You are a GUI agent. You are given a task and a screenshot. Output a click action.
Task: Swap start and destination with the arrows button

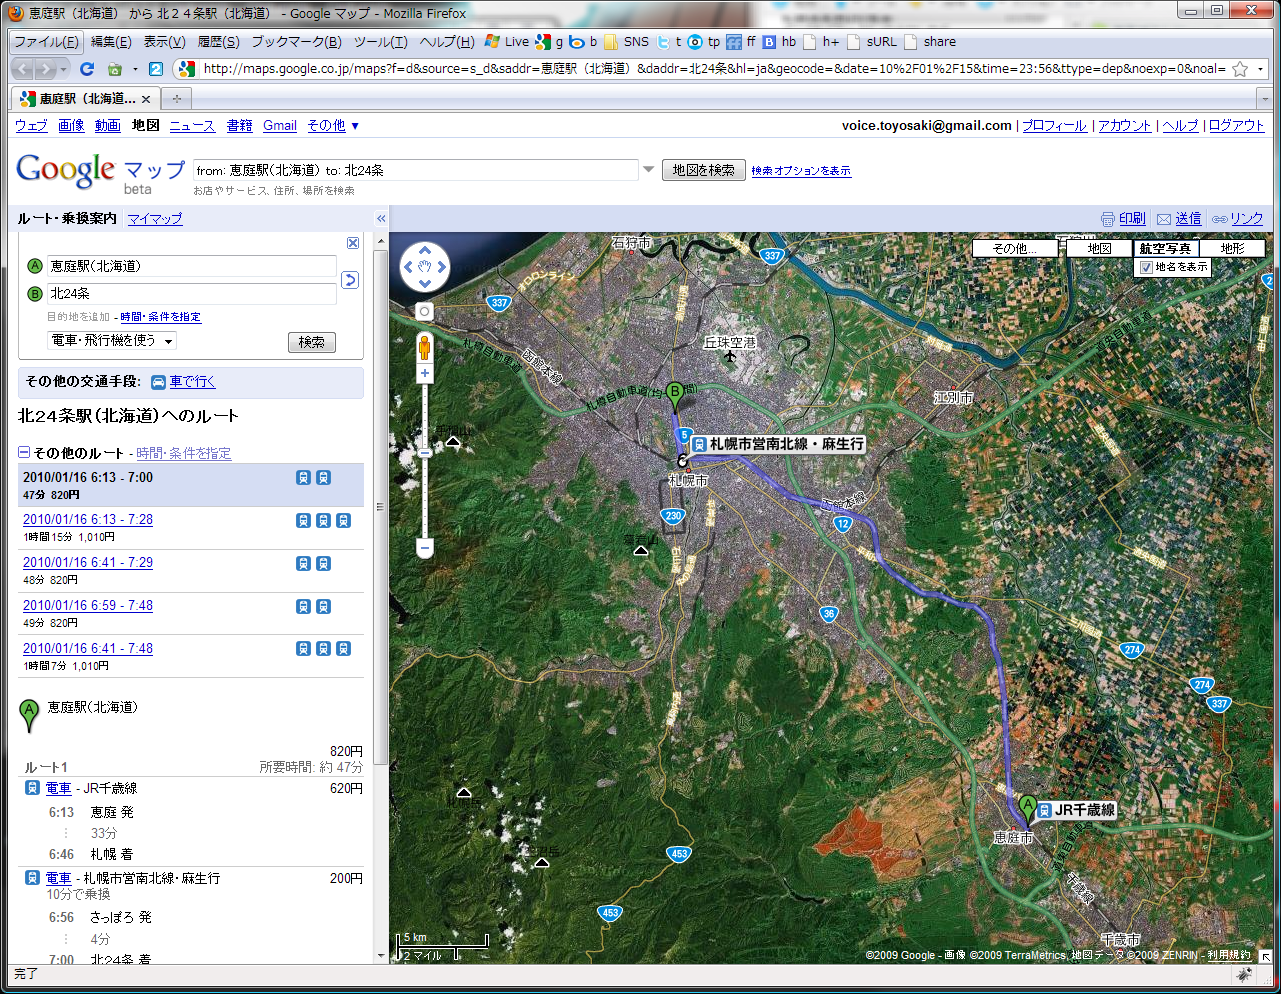tap(350, 280)
